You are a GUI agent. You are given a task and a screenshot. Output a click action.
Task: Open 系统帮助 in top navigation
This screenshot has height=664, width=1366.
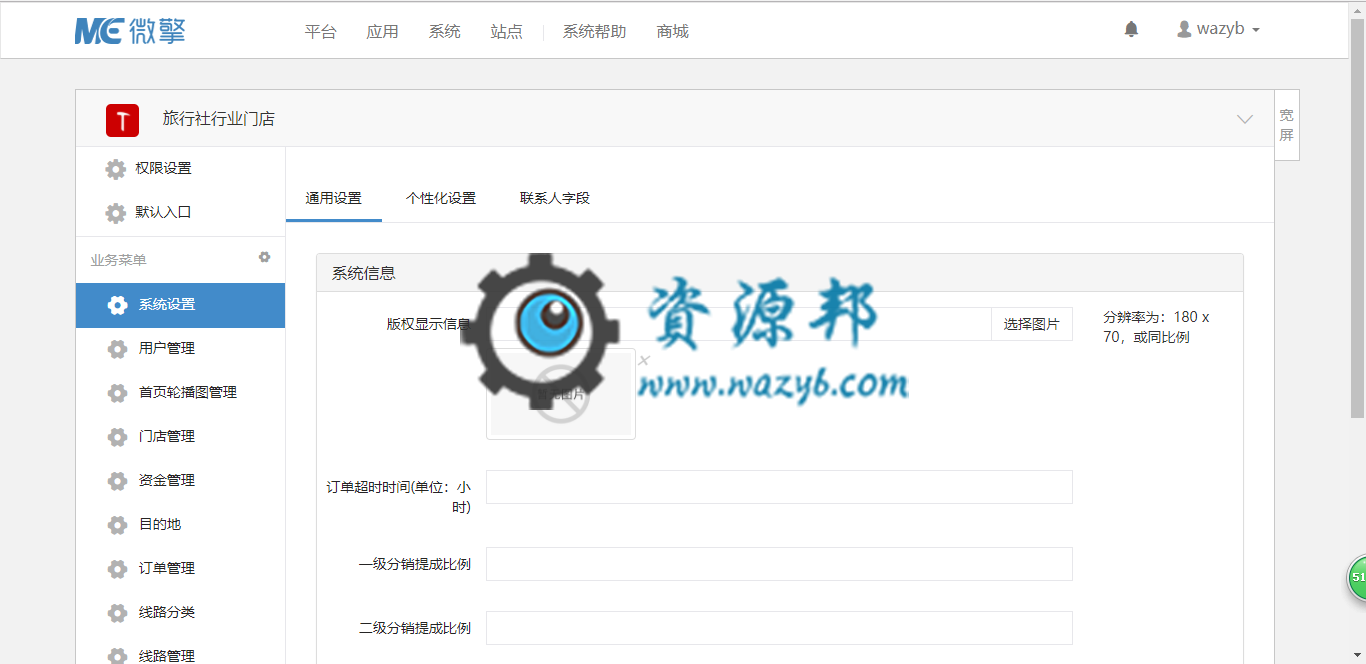coord(594,31)
